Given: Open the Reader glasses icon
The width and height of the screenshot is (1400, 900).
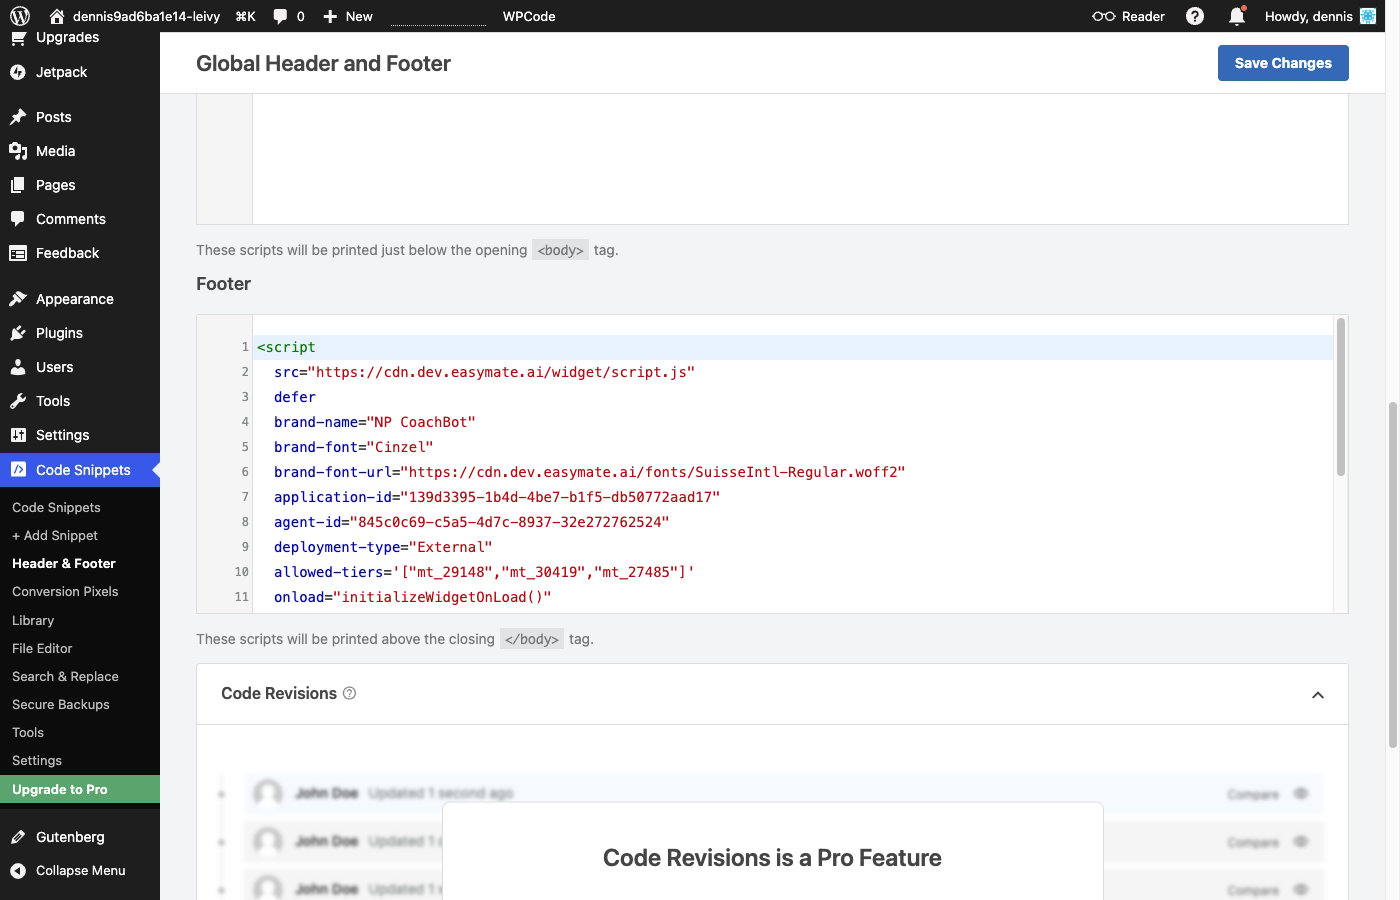Looking at the screenshot, I should 1104,16.
